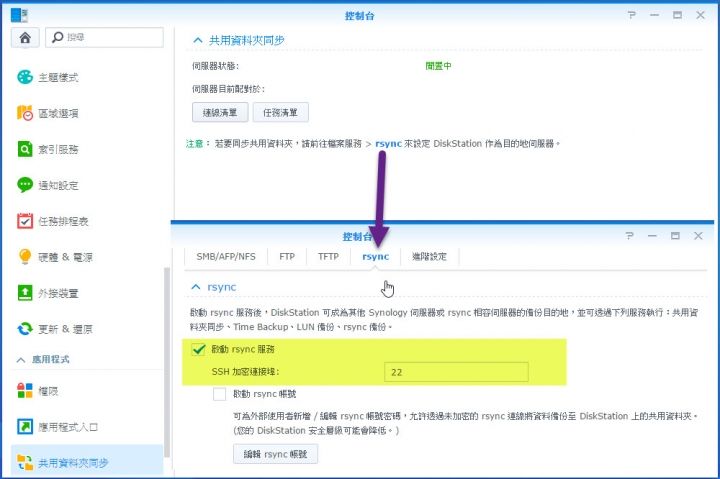The height and width of the screenshot is (479, 720).
Task: Open the 權限 colored squares icon
Action: click(25, 391)
